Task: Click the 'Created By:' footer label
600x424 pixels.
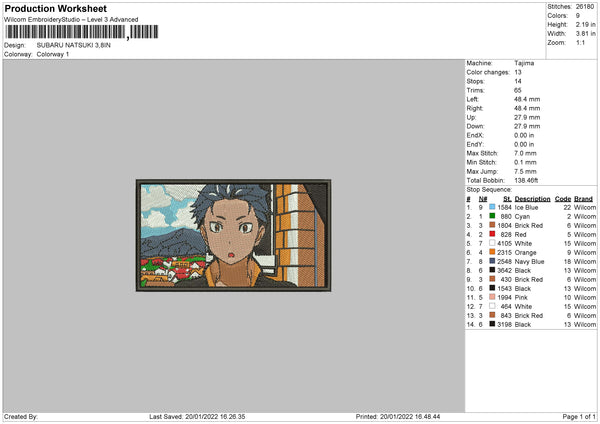Action: [21, 417]
